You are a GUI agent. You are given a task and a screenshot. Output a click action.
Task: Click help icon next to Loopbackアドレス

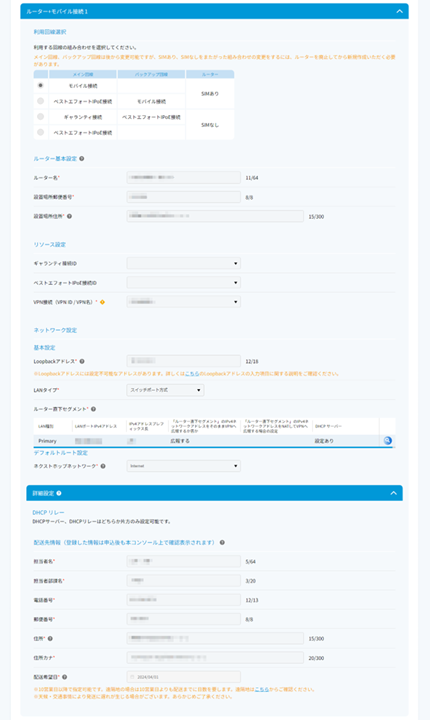pyautogui.click(x=82, y=361)
